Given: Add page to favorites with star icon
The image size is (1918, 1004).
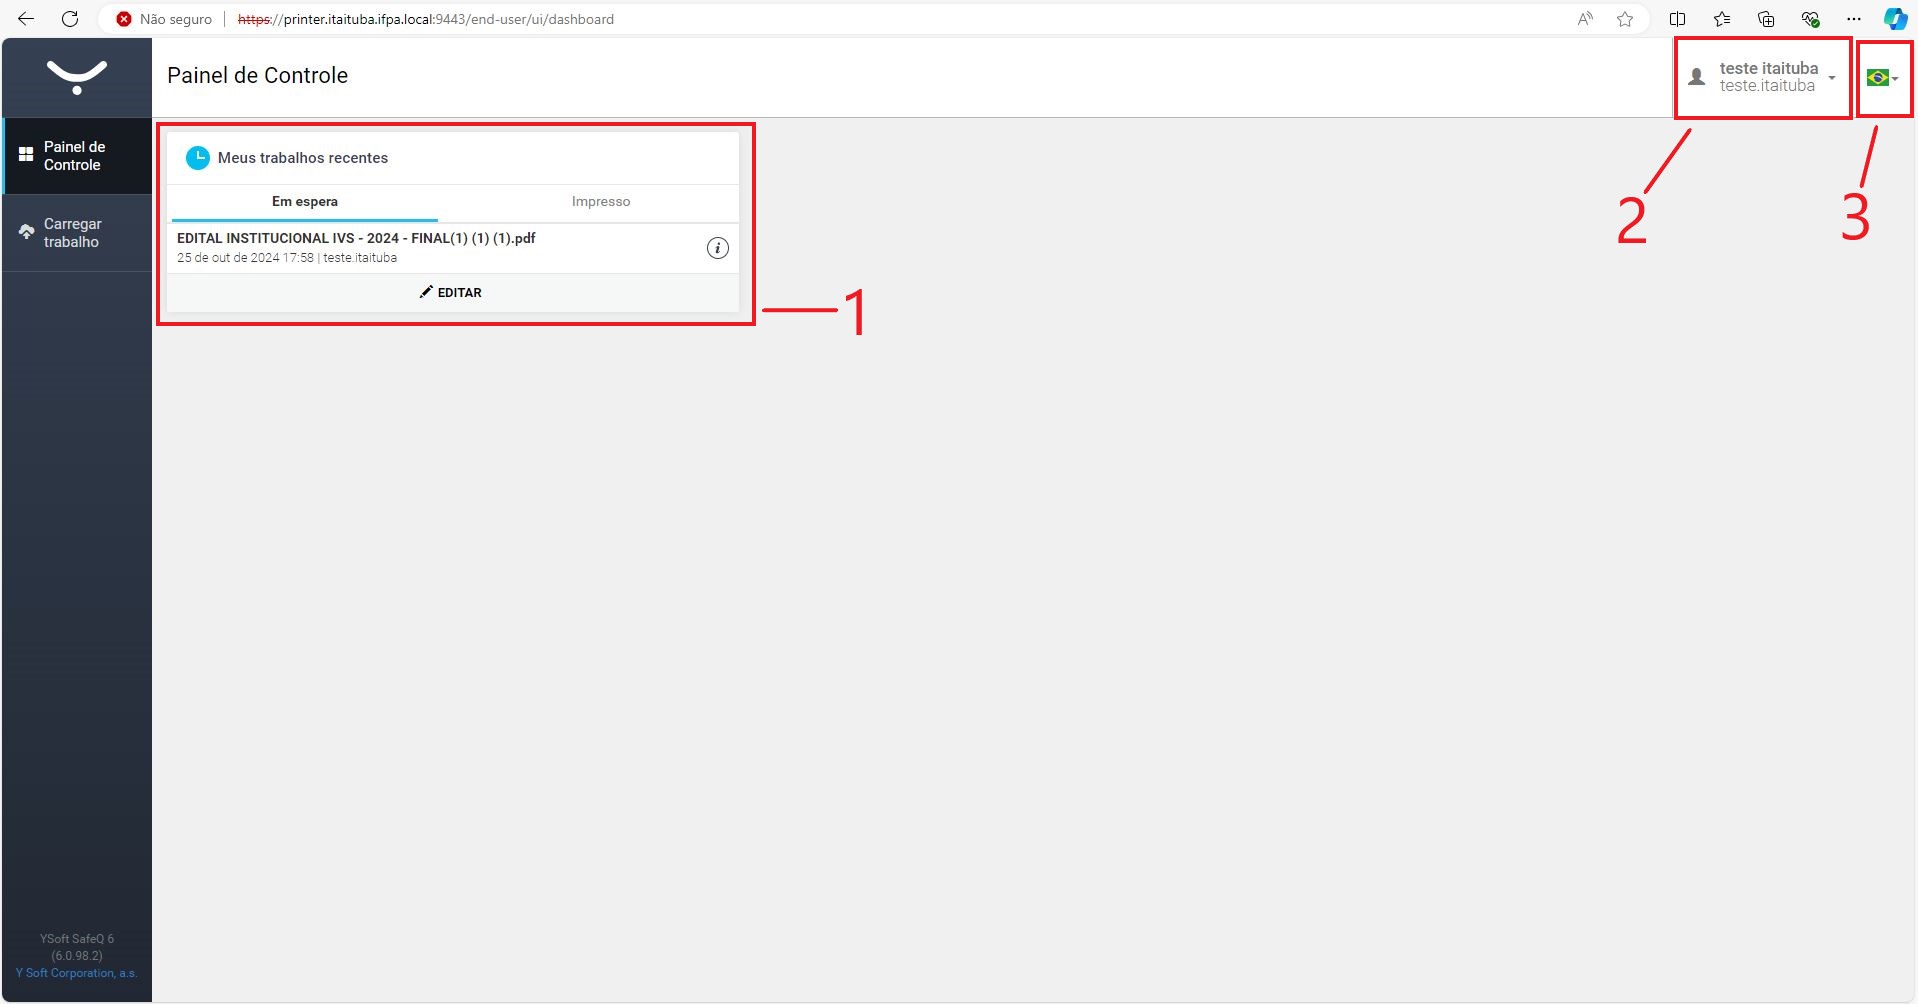Looking at the screenshot, I should (1625, 19).
